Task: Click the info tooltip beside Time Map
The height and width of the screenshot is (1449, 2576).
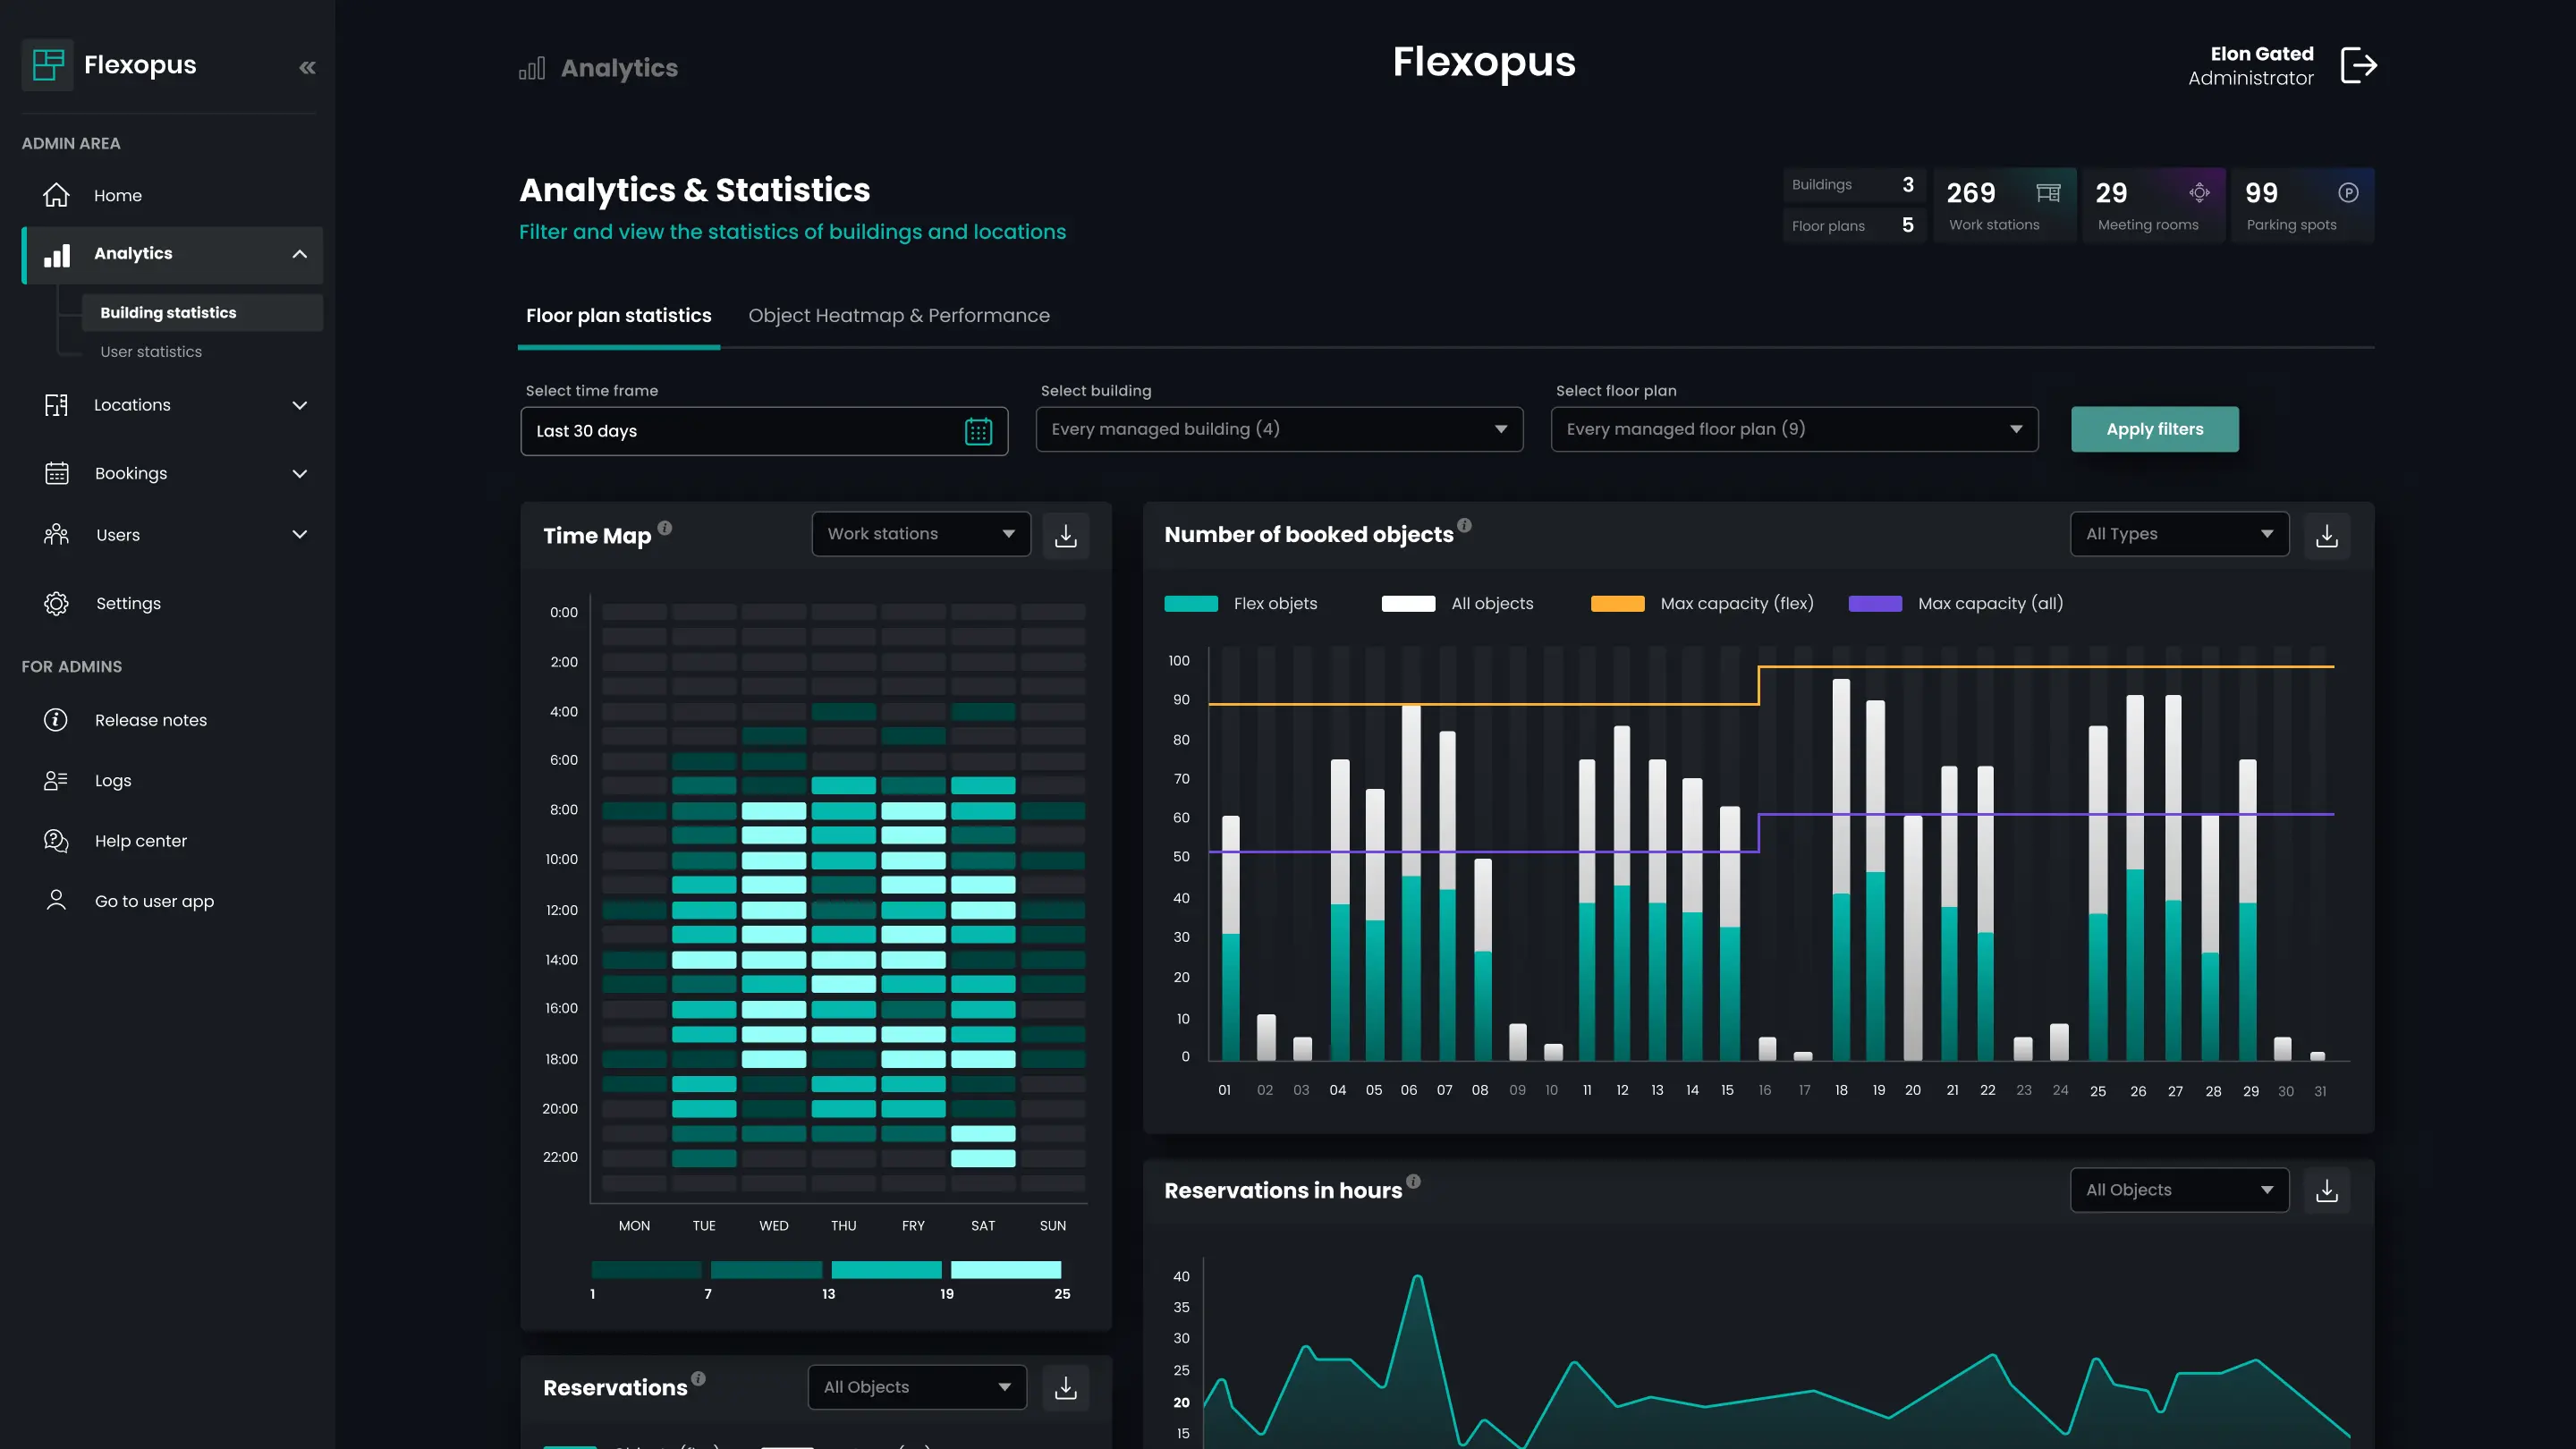Action: pyautogui.click(x=666, y=527)
